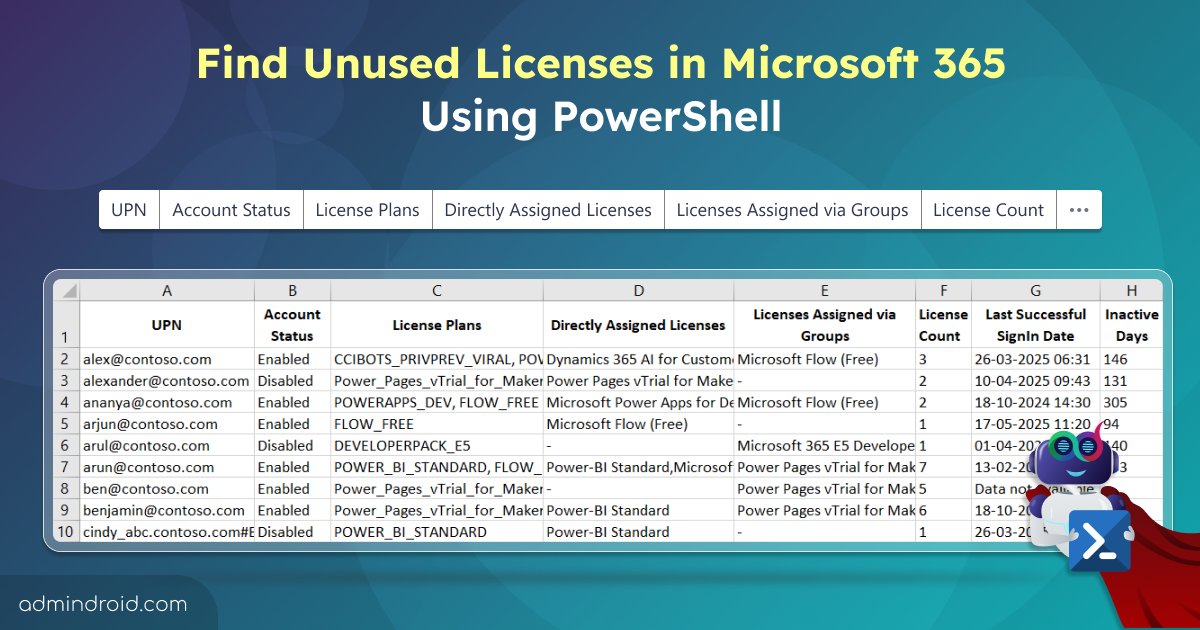
Task: Select the UPN tab label
Action: 129,209
